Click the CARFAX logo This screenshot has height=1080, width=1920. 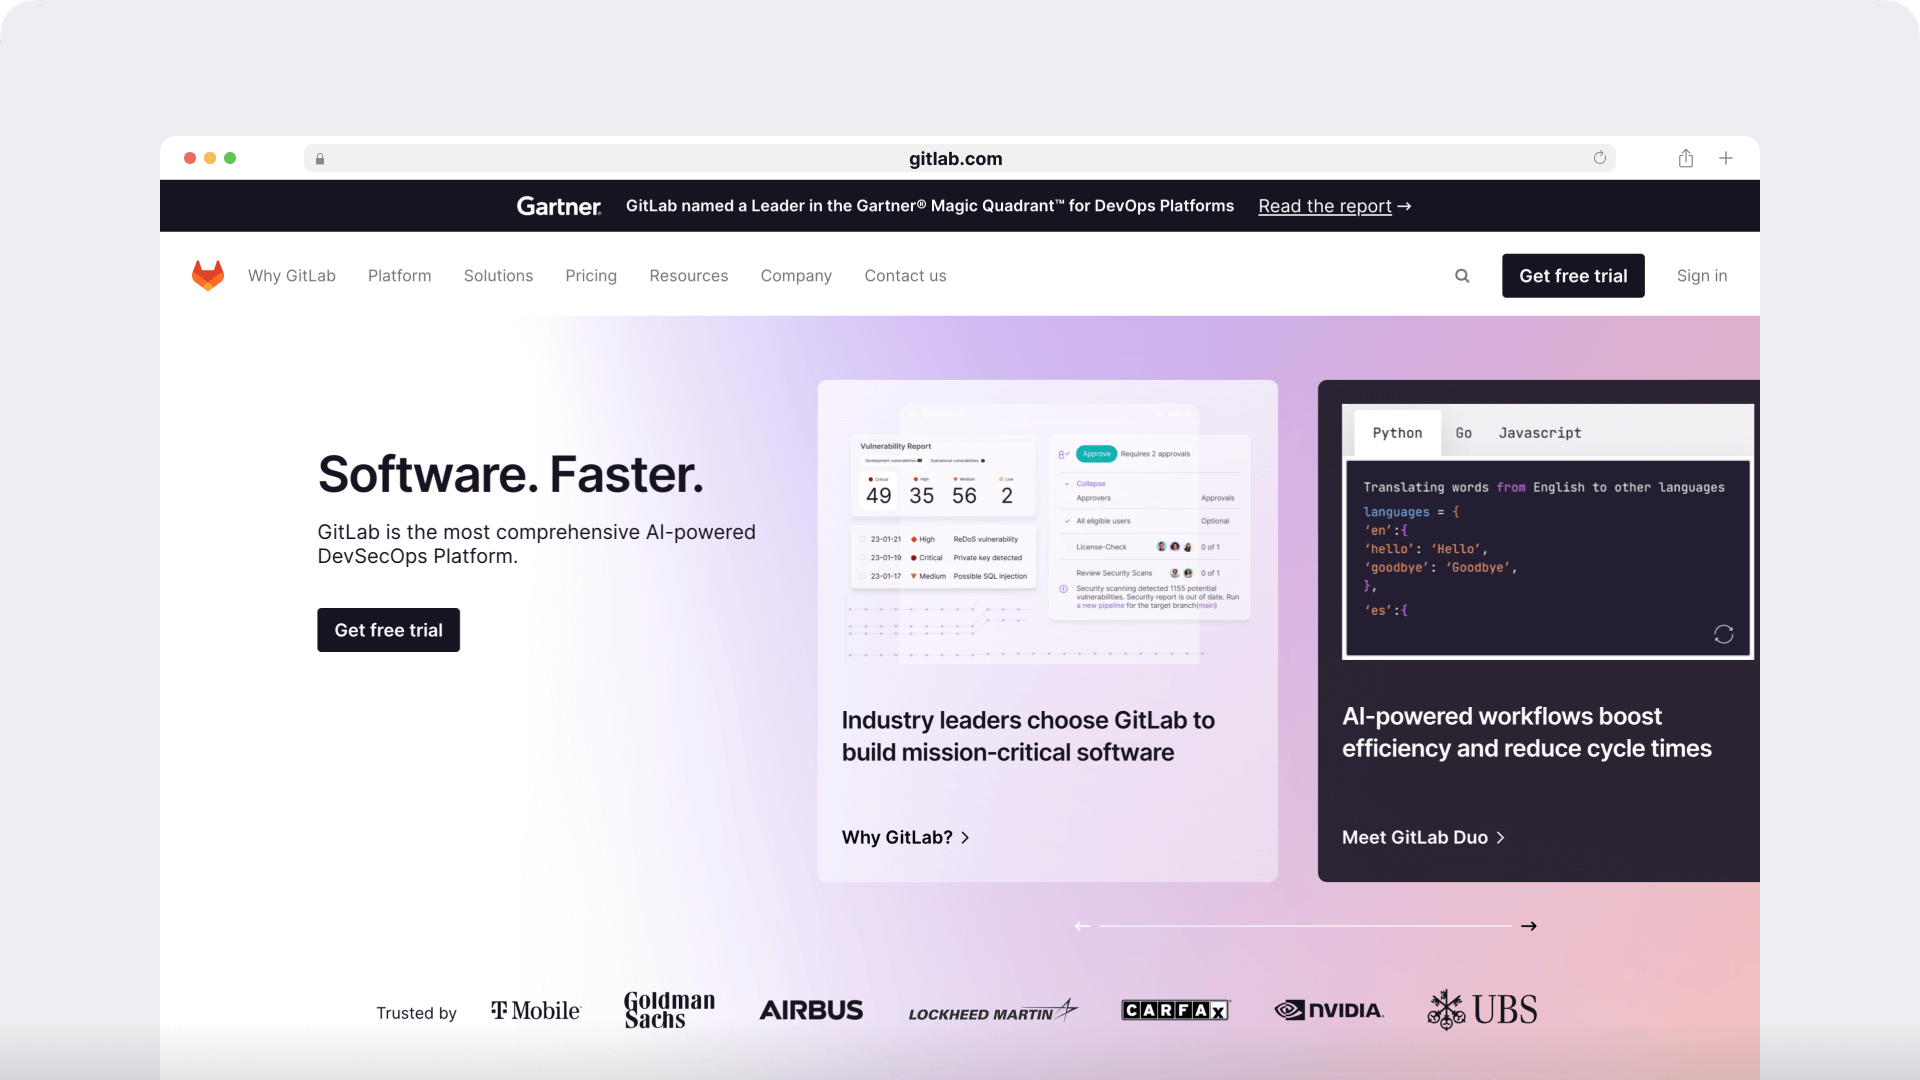click(x=1176, y=1010)
